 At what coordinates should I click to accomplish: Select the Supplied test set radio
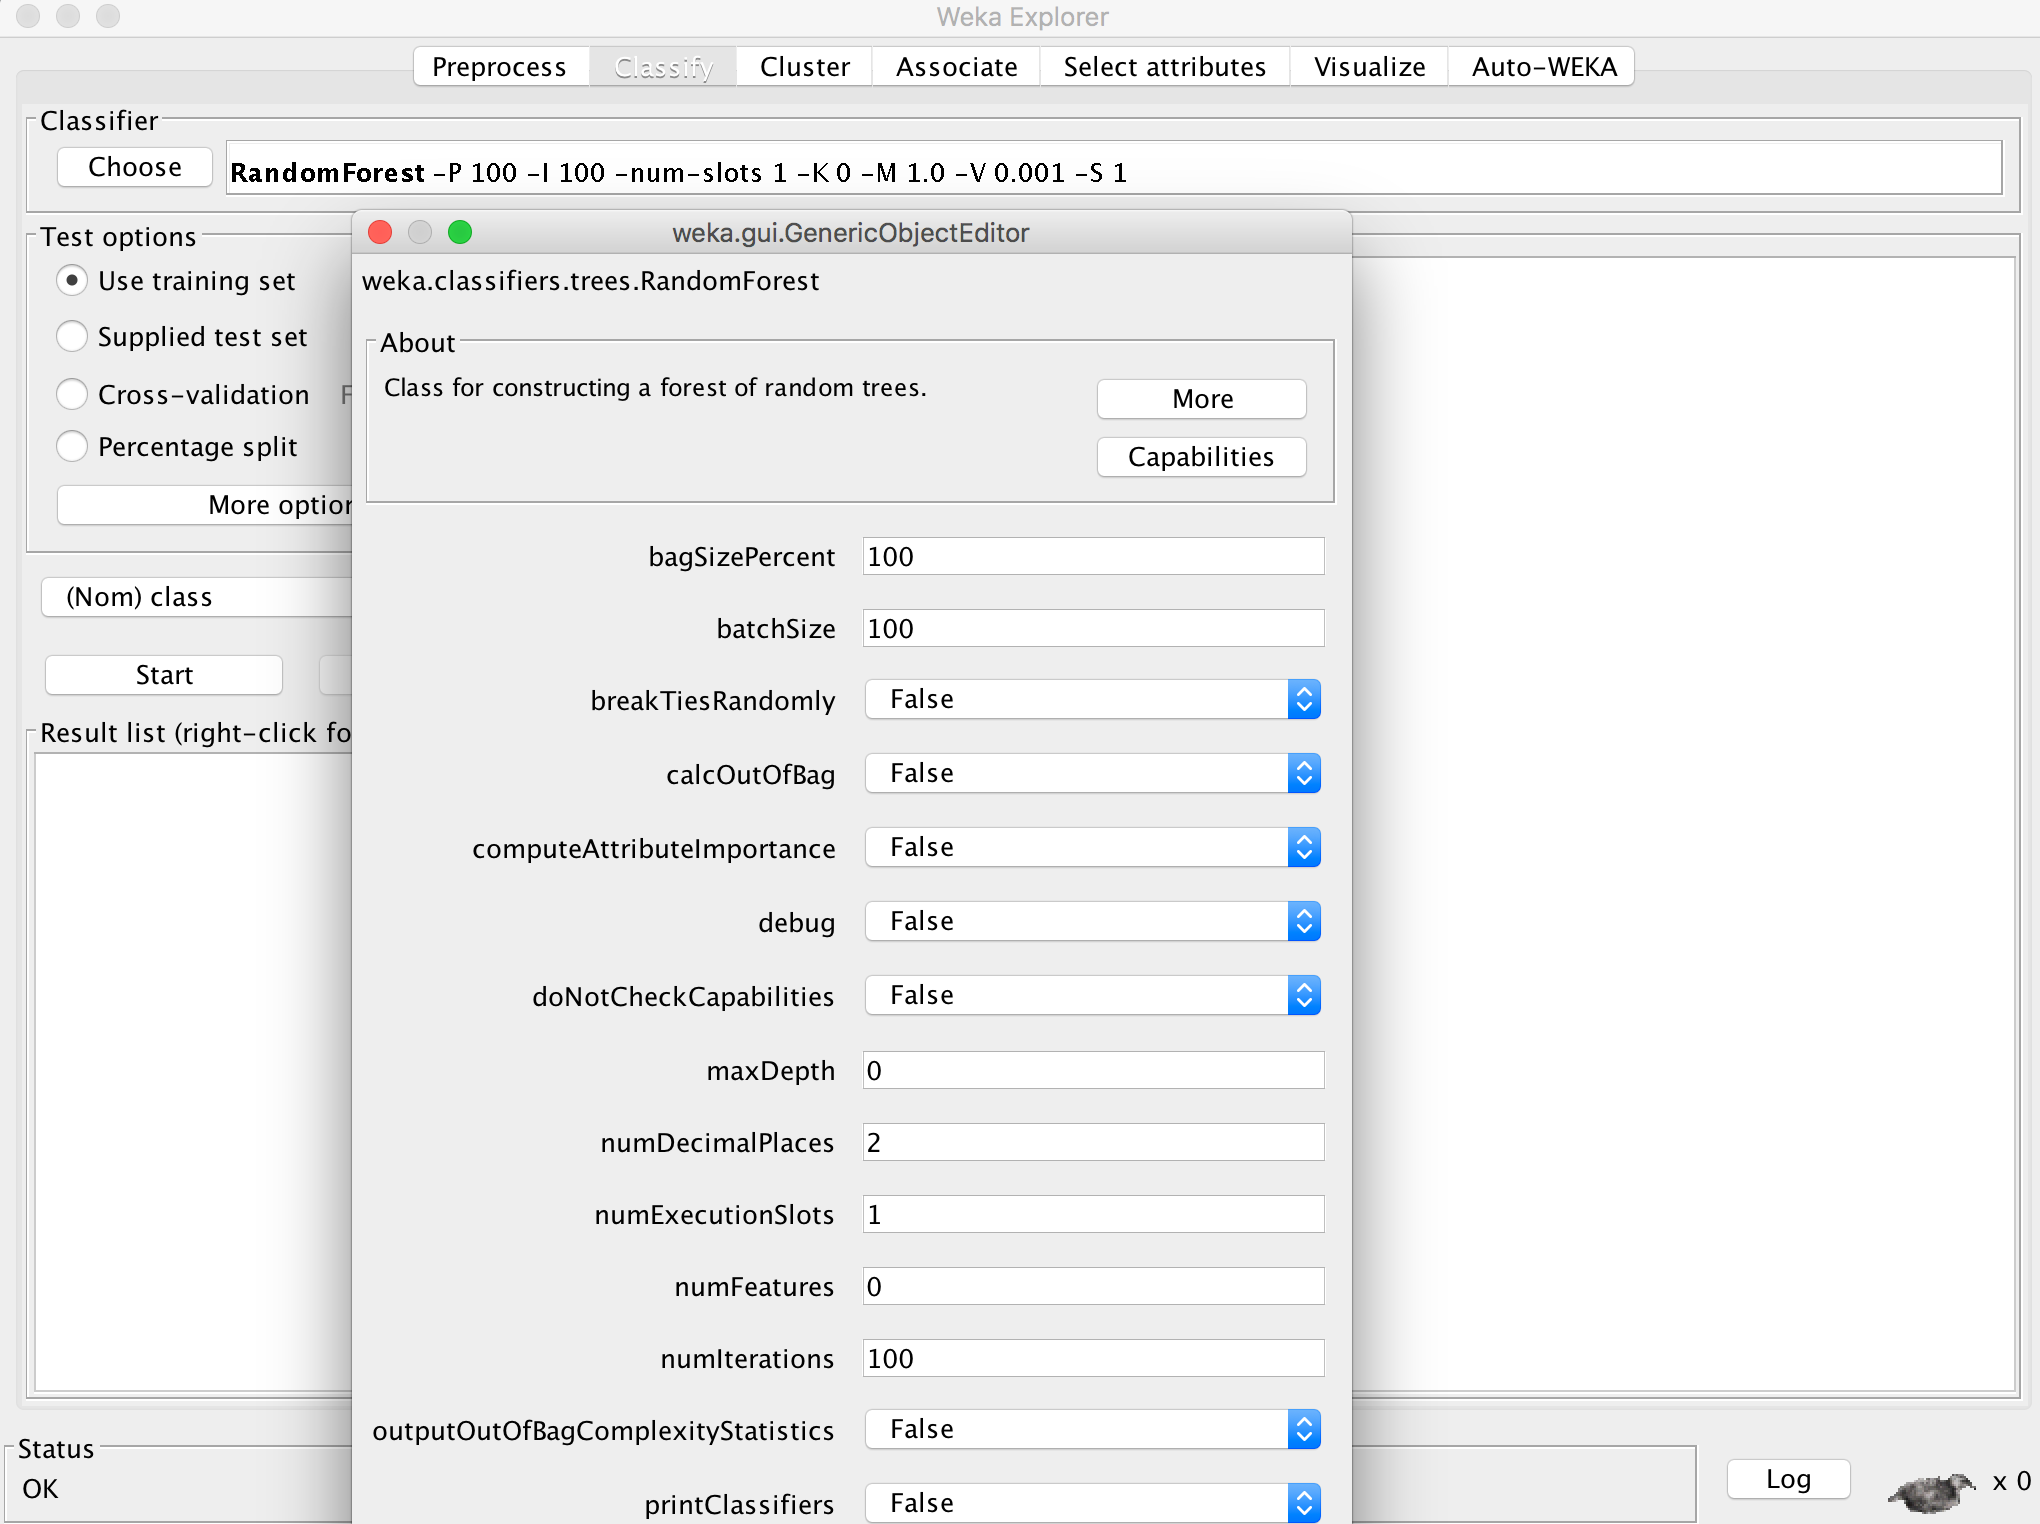[72, 337]
